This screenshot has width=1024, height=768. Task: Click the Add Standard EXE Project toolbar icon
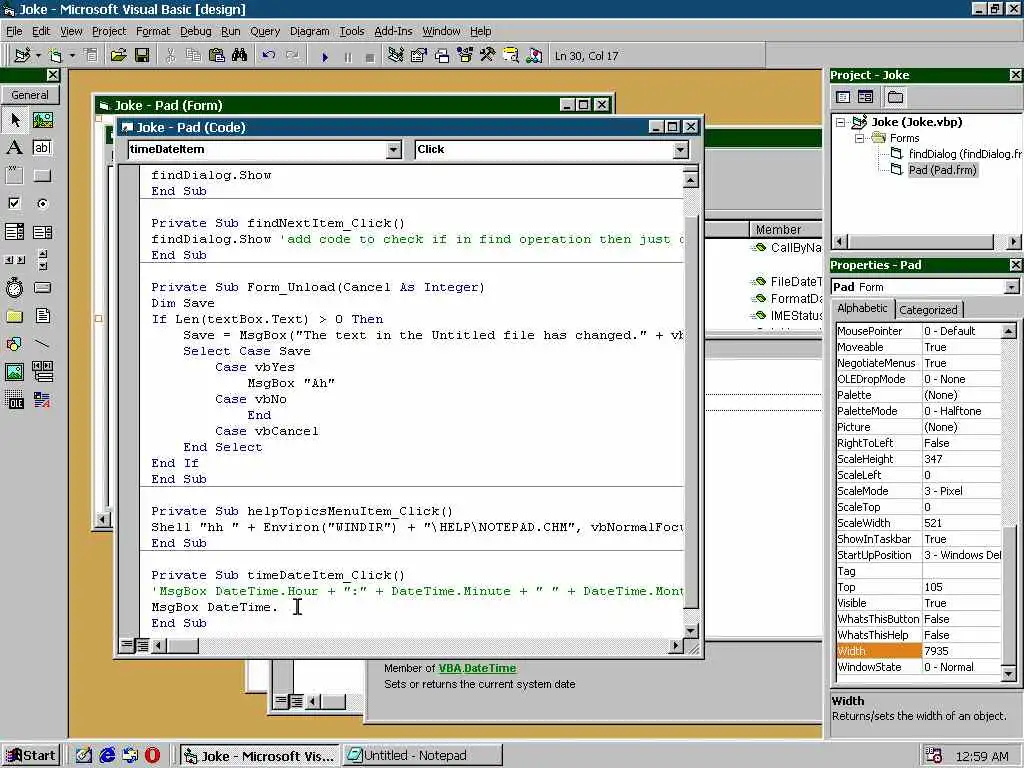tap(22, 56)
